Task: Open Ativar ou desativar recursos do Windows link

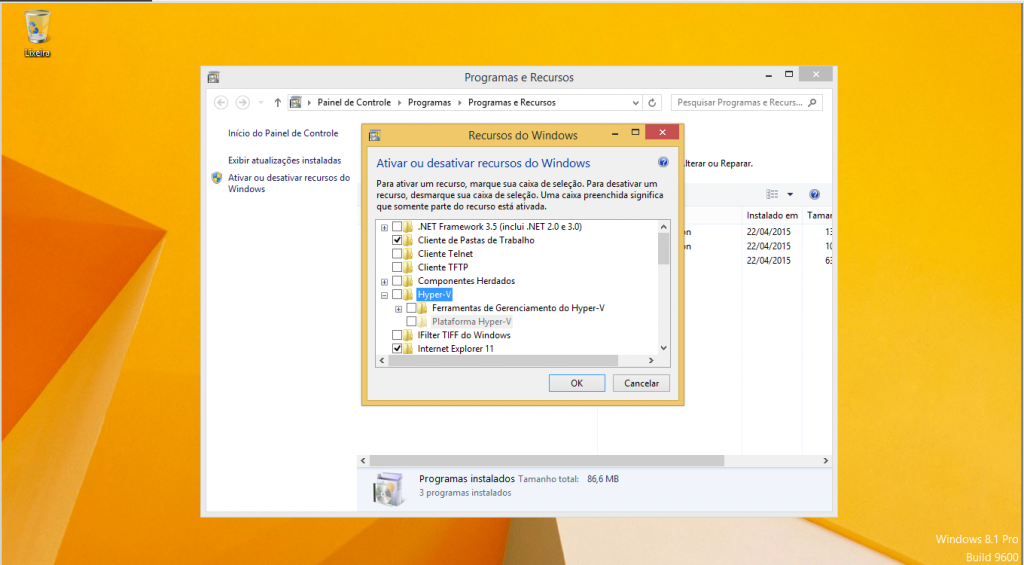Action: (289, 183)
